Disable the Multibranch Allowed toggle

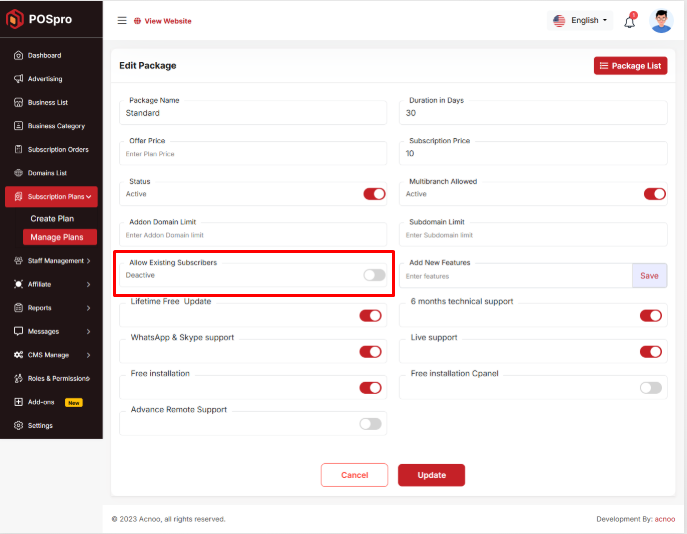pos(654,194)
